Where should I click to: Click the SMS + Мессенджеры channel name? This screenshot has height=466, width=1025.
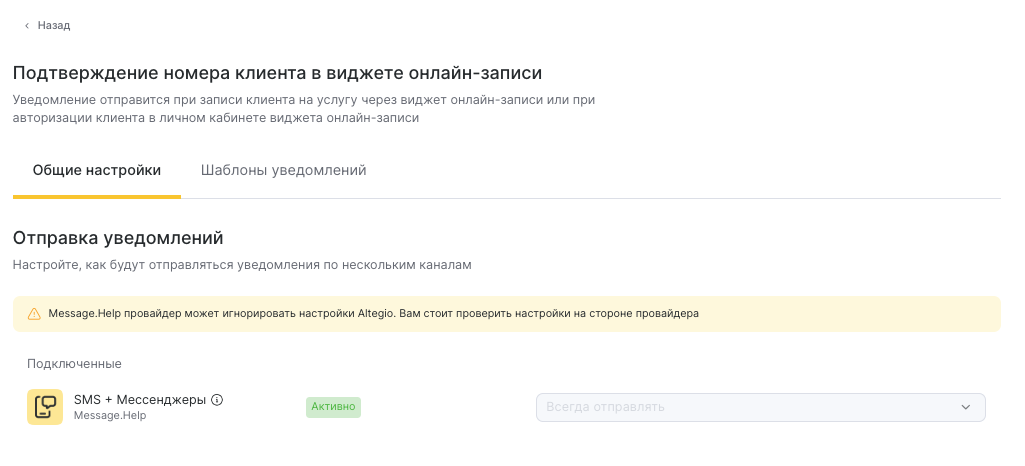[x=140, y=400]
